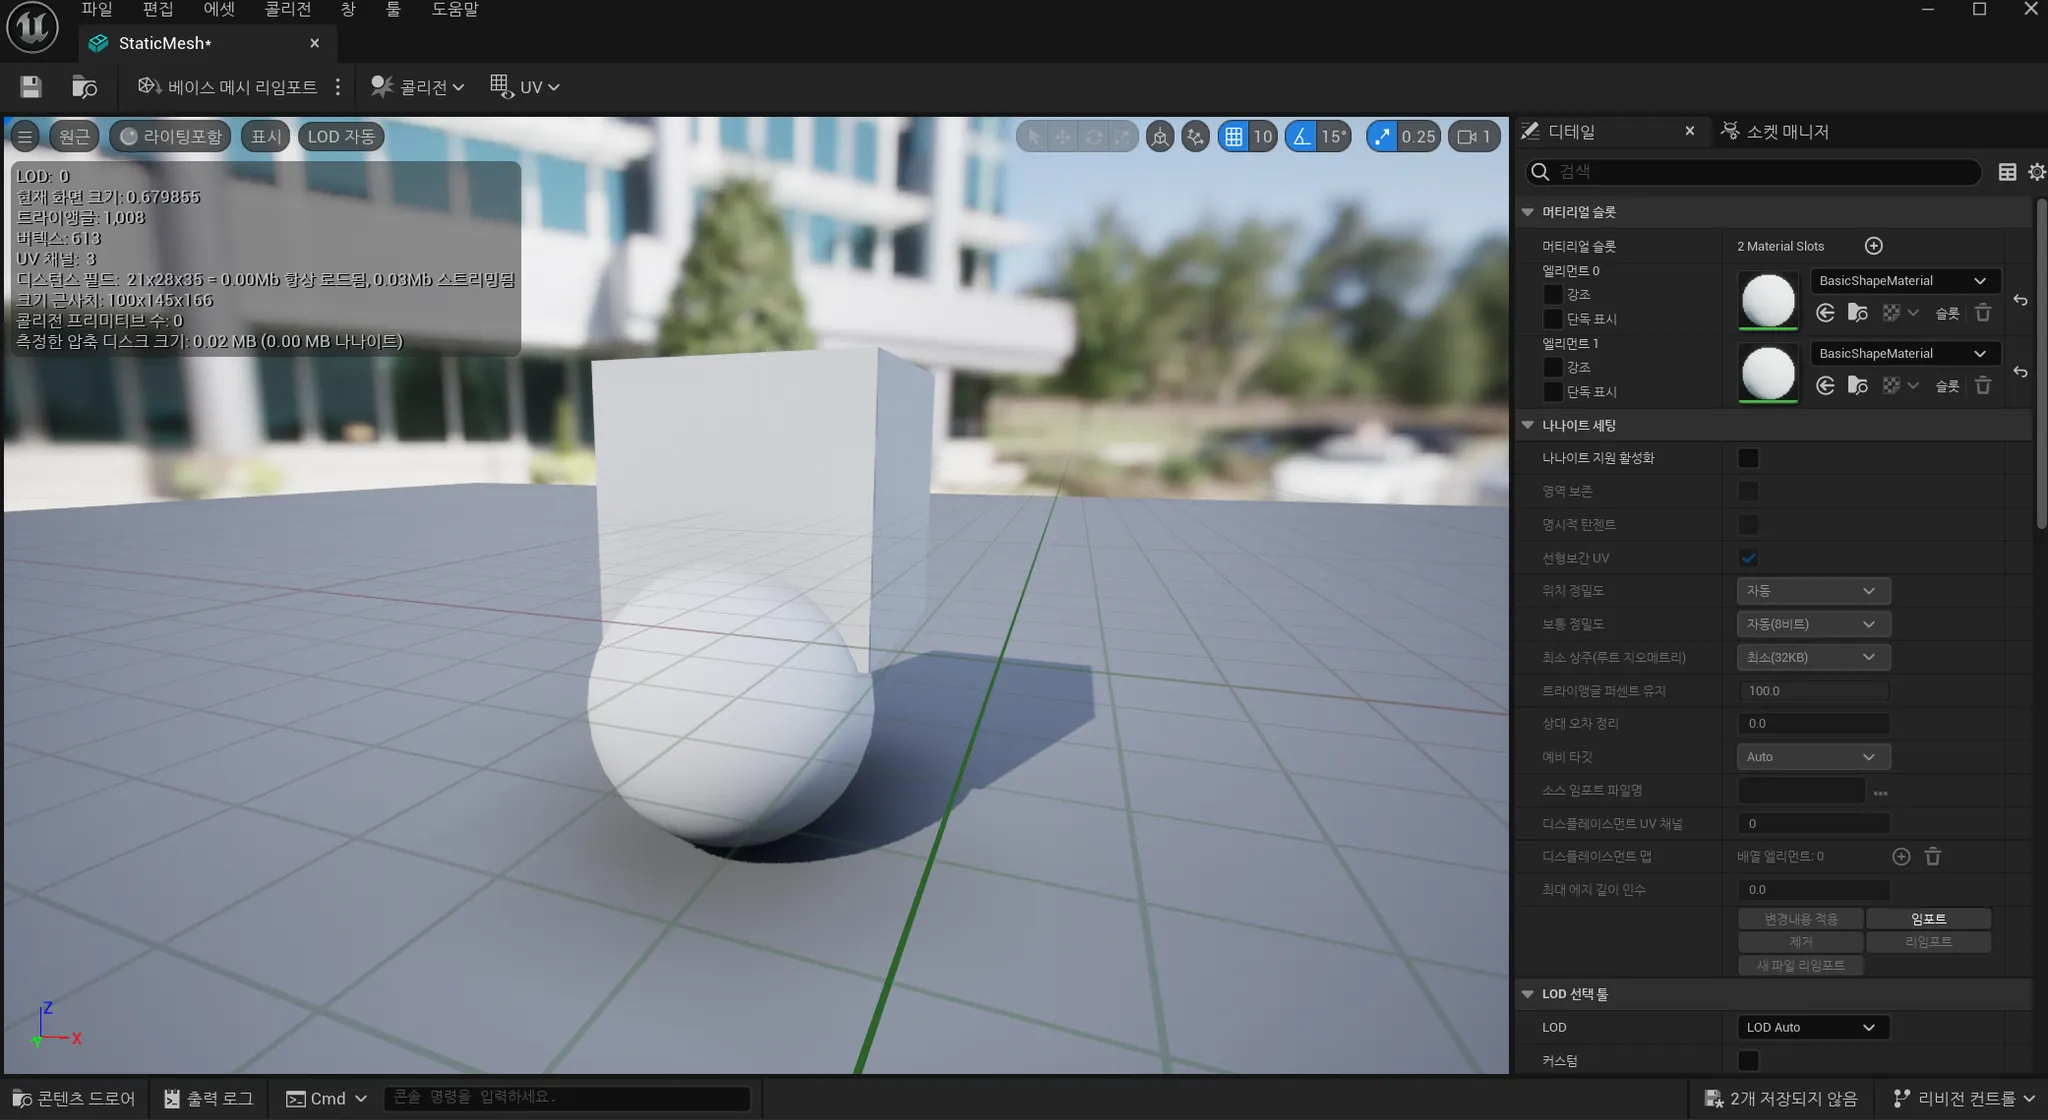Image resolution: width=2048 pixels, height=1120 pixels.
Task: Add a new material slot
Action: [x=1873, y=246]
